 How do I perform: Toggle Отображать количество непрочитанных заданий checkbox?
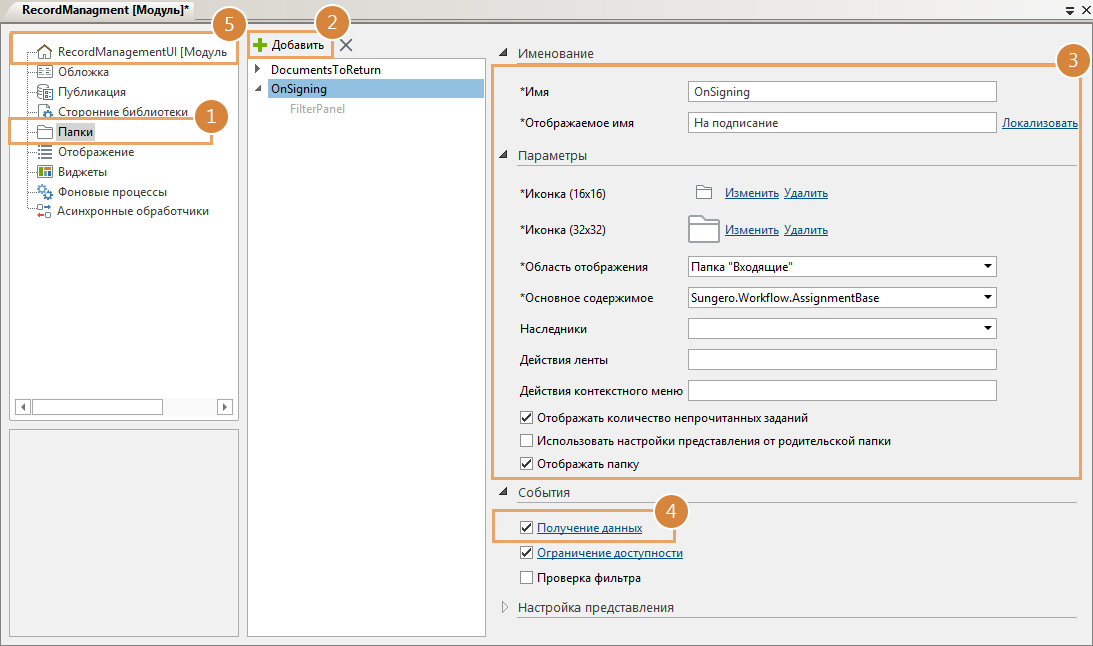(x=526, y=418)
